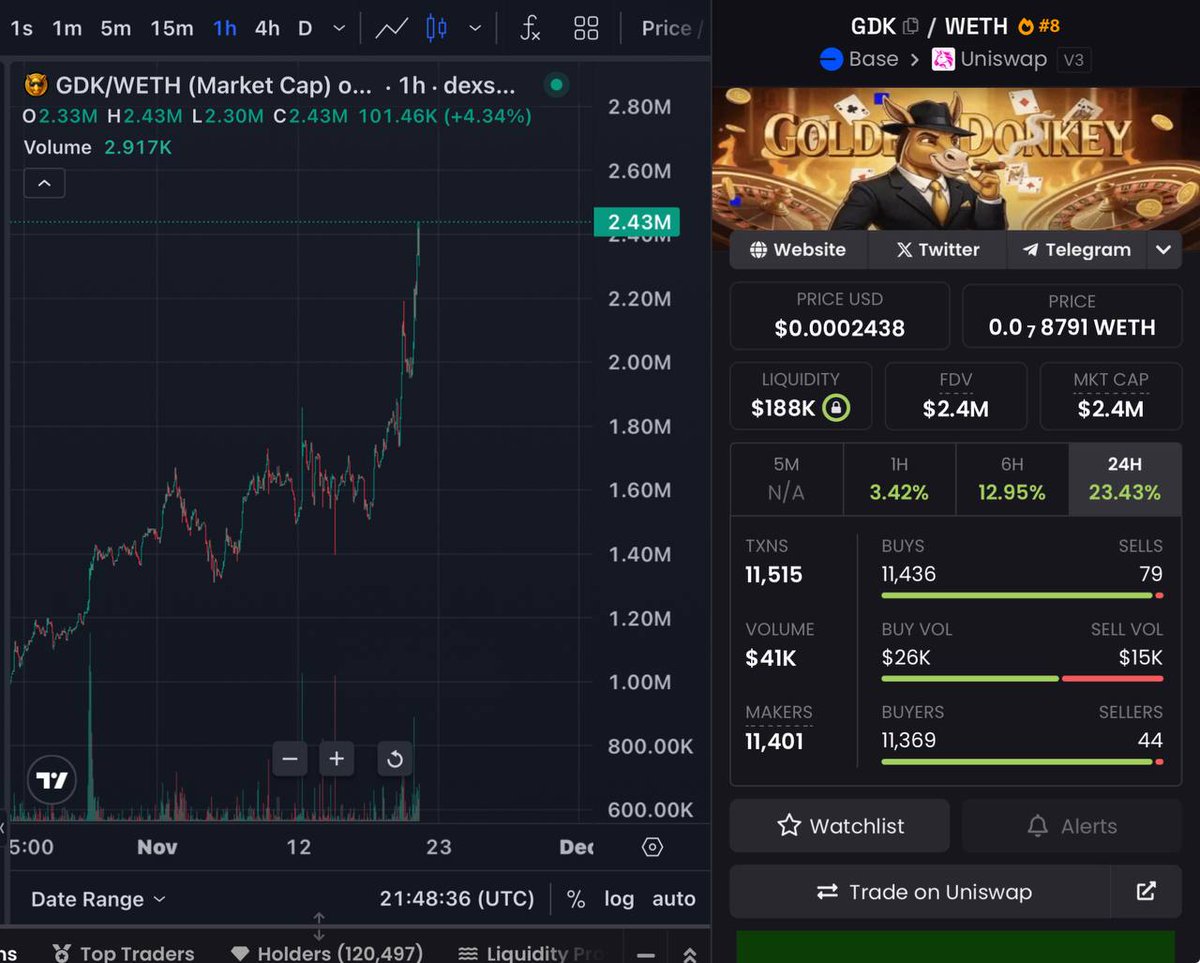The image size is (1200, 963).
Task: Open the Website link
Action: (798, 250)
